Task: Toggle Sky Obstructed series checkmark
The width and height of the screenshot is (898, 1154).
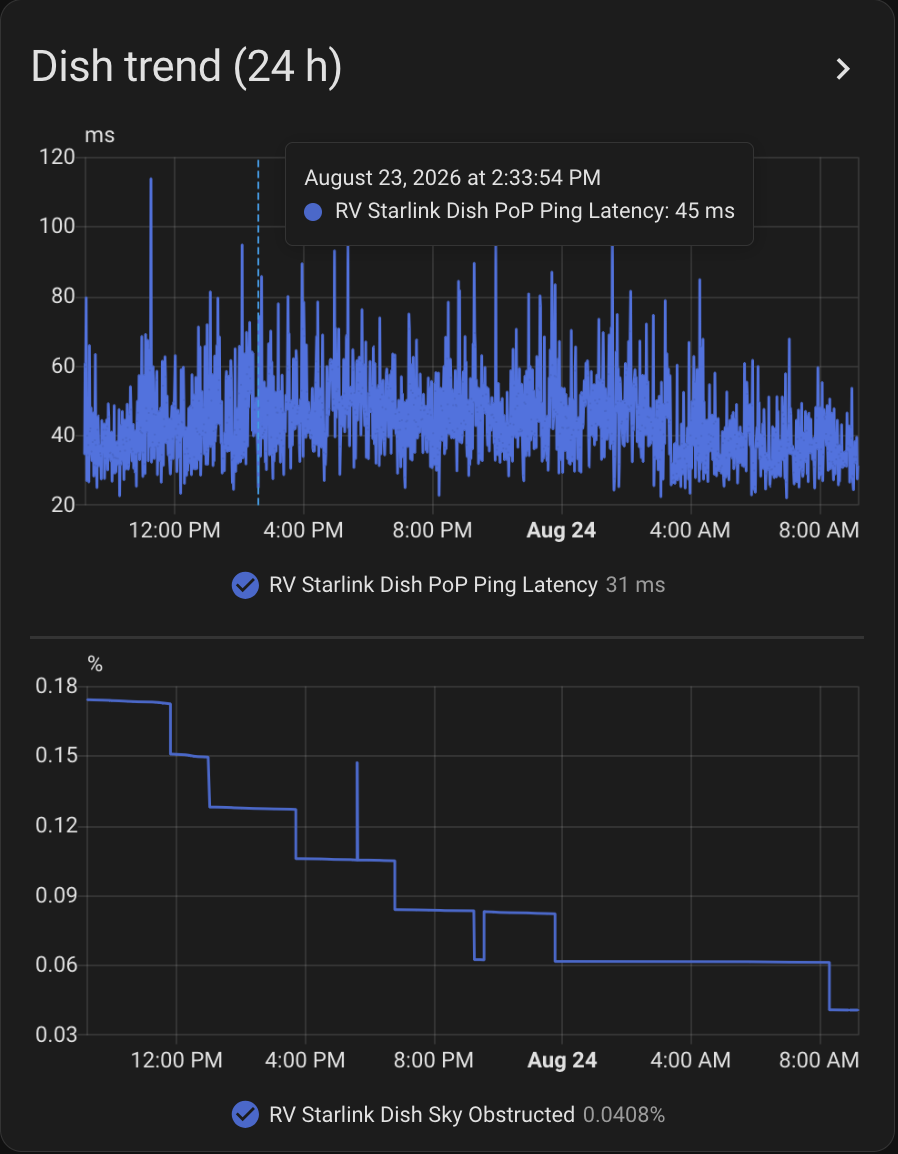Action: (x=245, y=1114)
